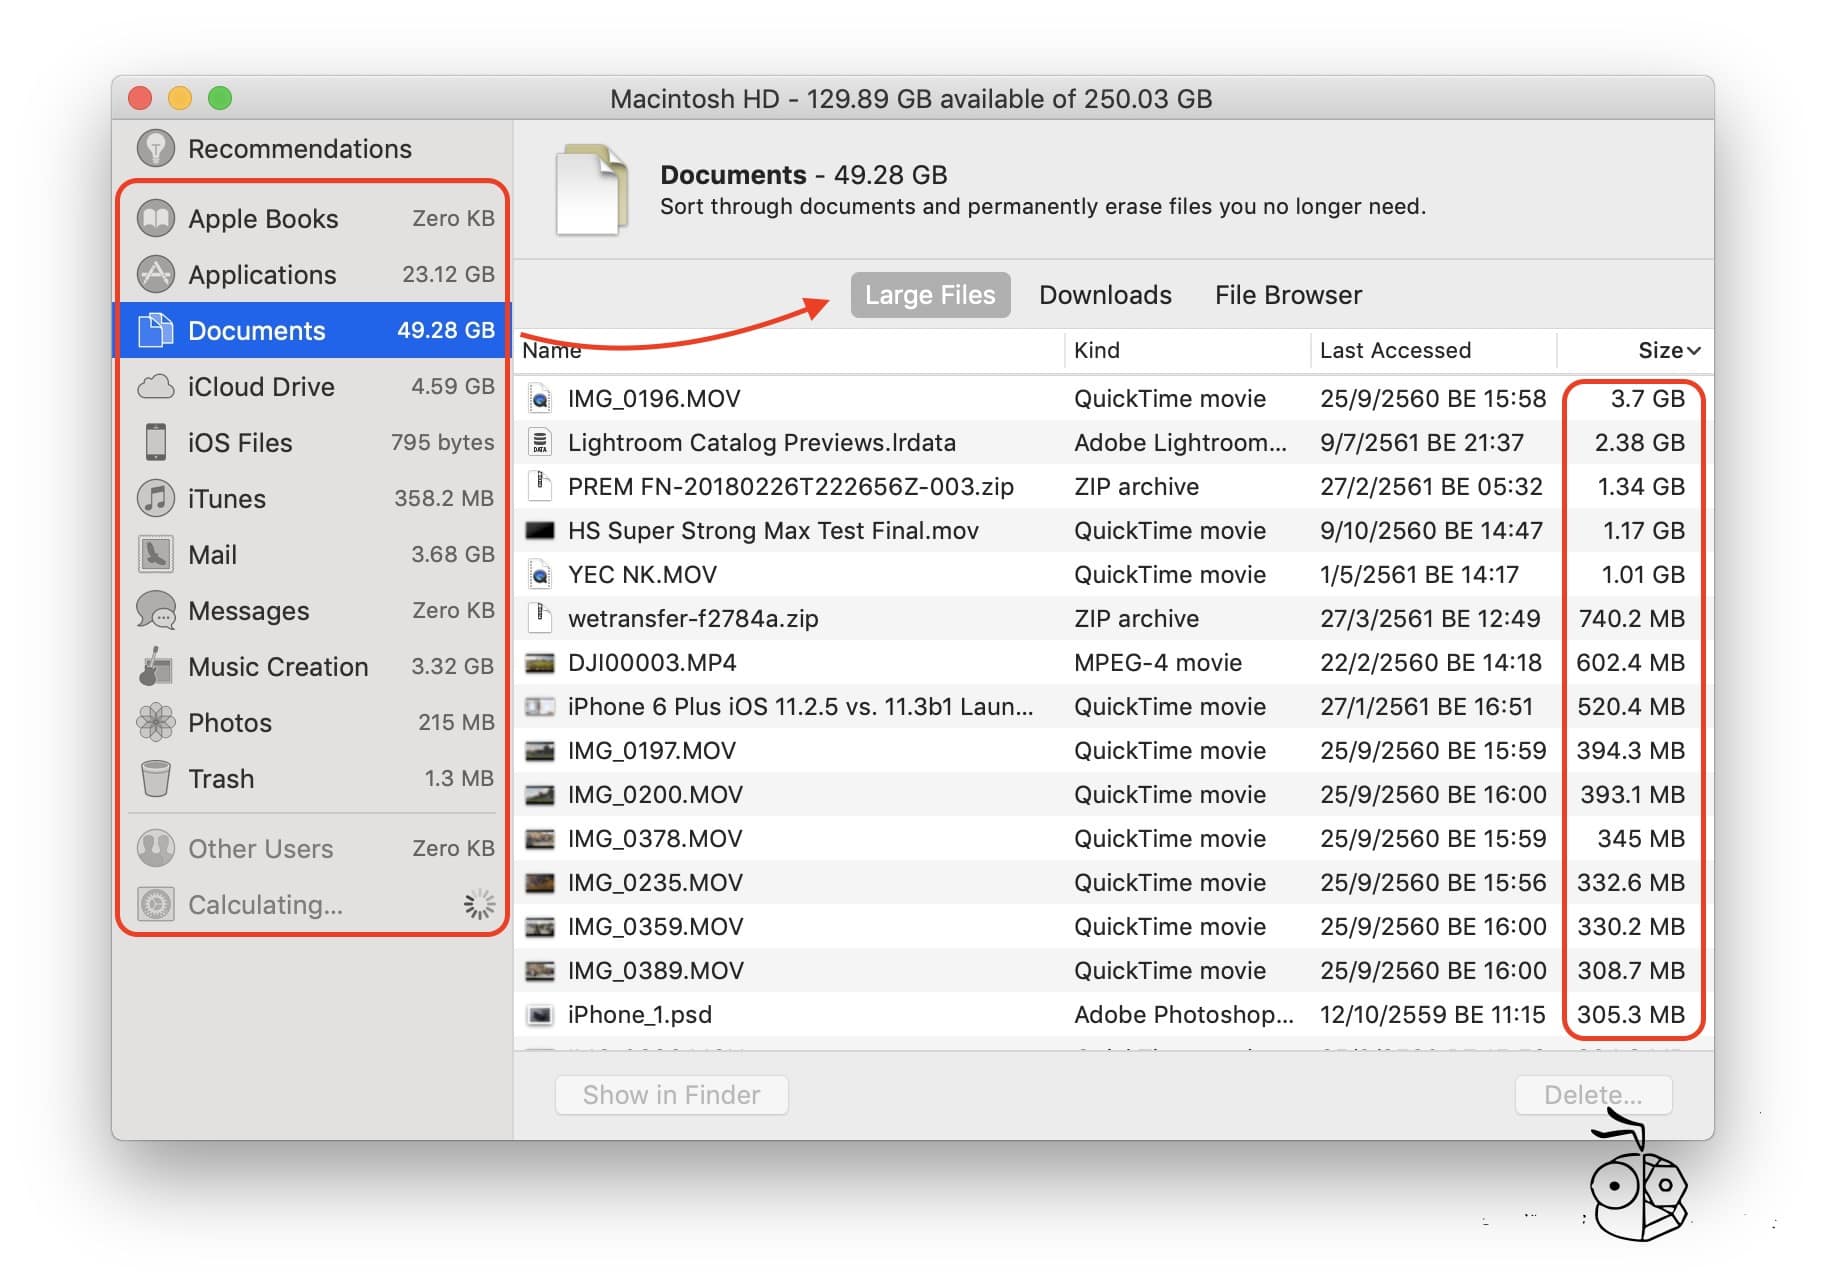Toggle the Size column sort order
The image size is (1826, 1288).
coord(1666,350)
